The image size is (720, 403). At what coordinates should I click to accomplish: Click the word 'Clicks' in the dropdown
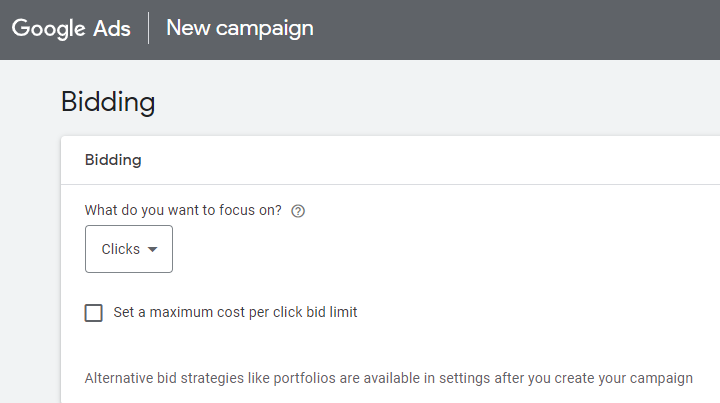coord(120,250)
